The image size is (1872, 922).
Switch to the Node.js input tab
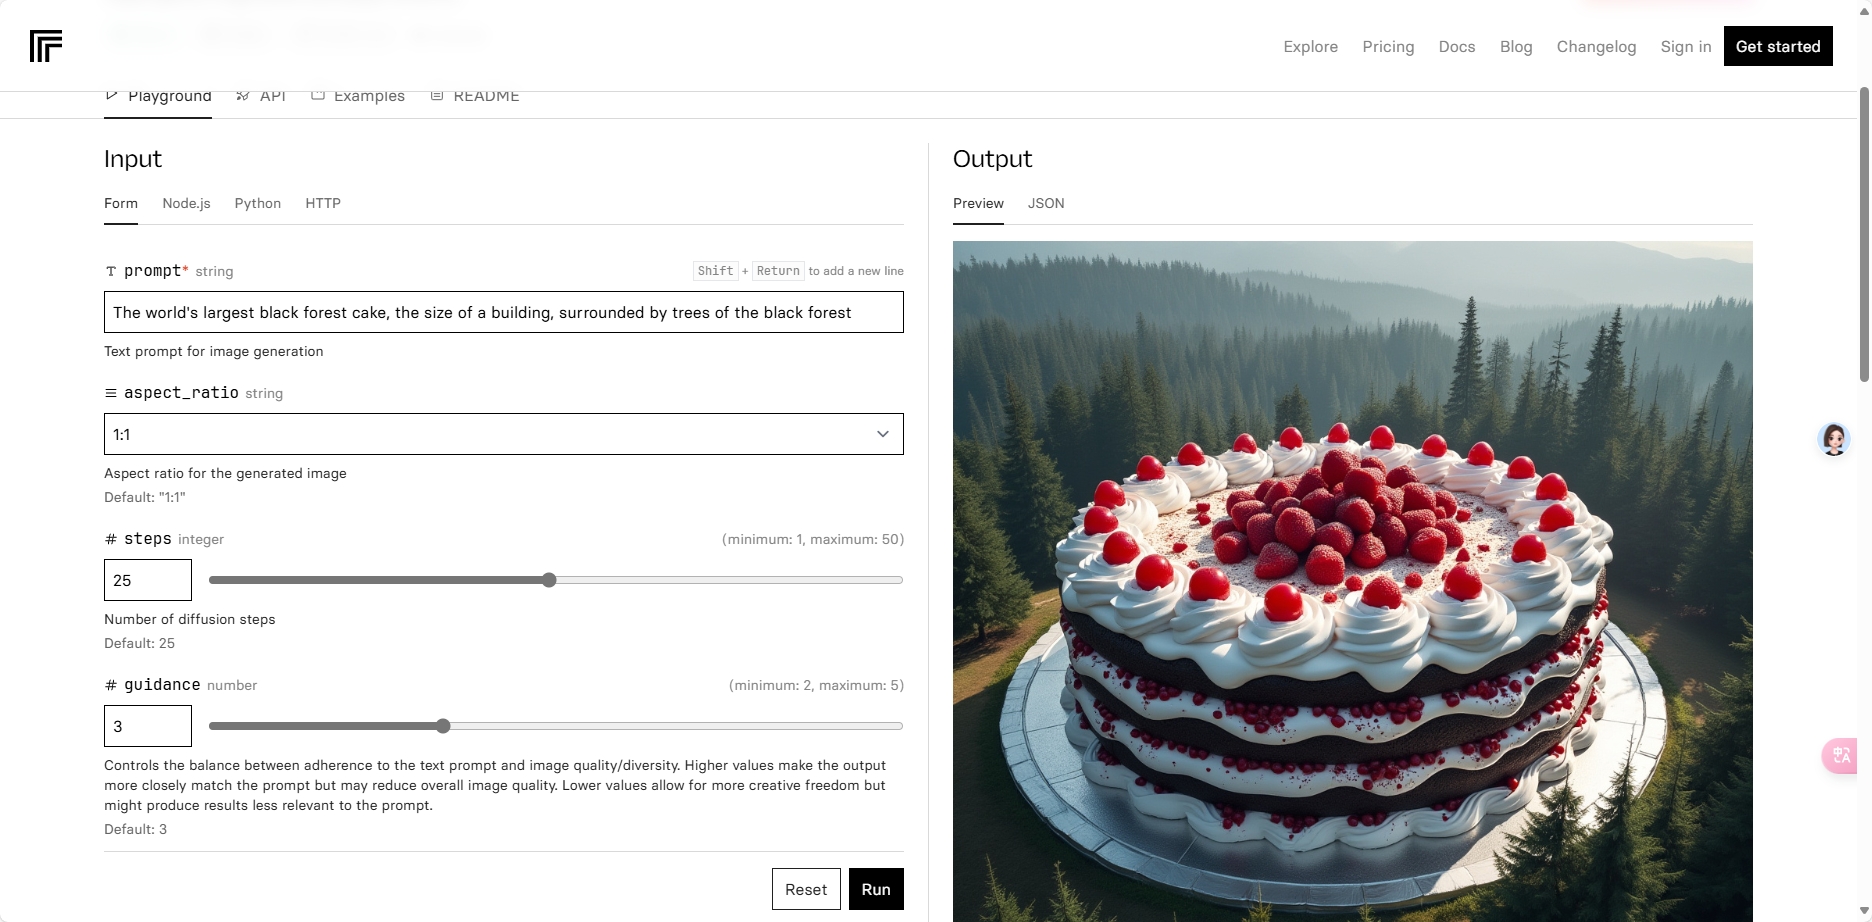[x=186, y=203]
